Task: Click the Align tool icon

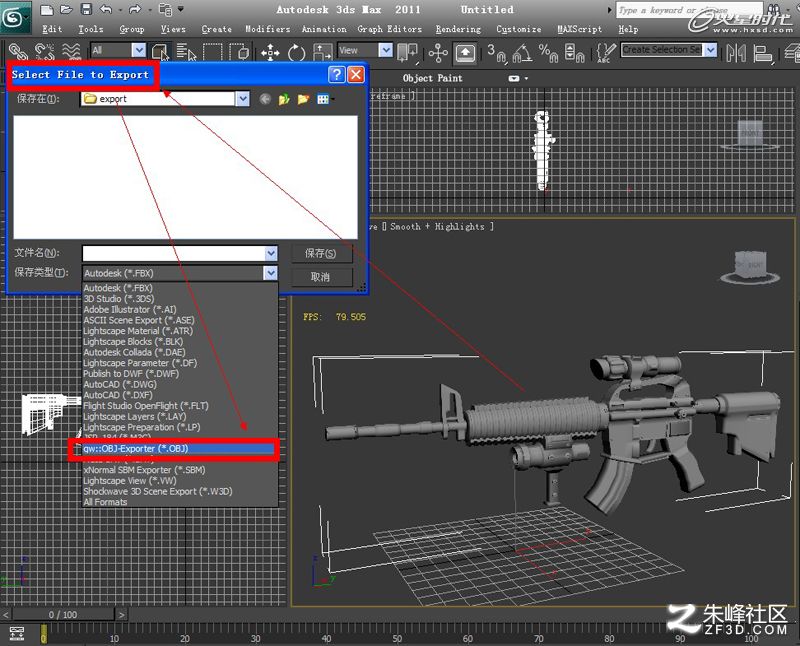Action: (763, 53)
